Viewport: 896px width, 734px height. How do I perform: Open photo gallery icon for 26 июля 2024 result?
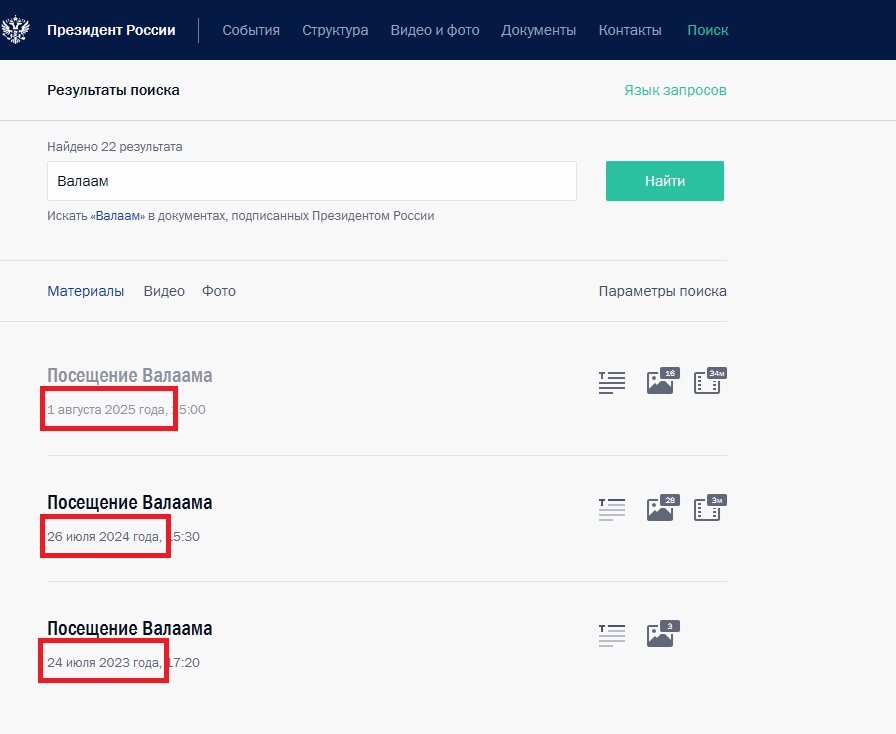coord(661,508)
